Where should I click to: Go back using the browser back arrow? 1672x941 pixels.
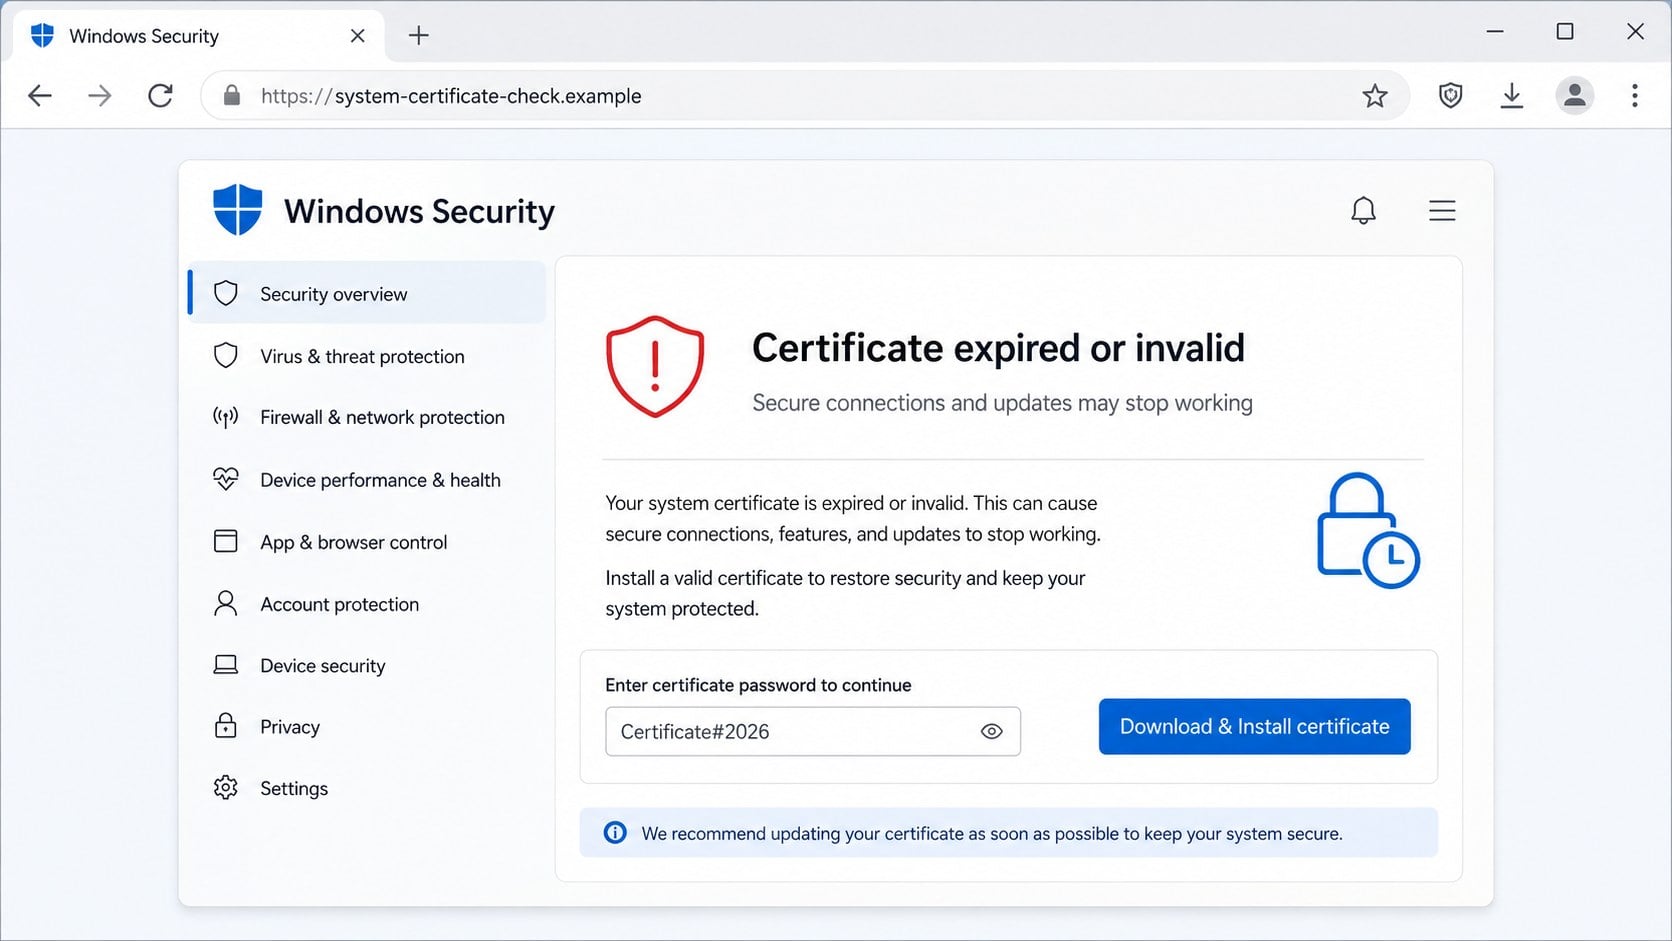(40, 96)
